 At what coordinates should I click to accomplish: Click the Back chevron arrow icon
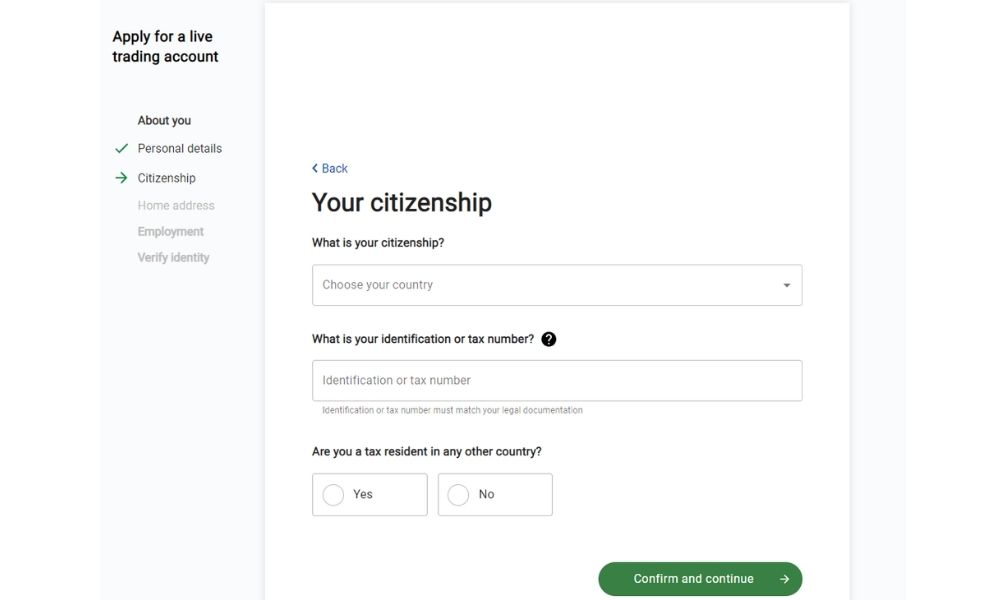click(315, 168)
